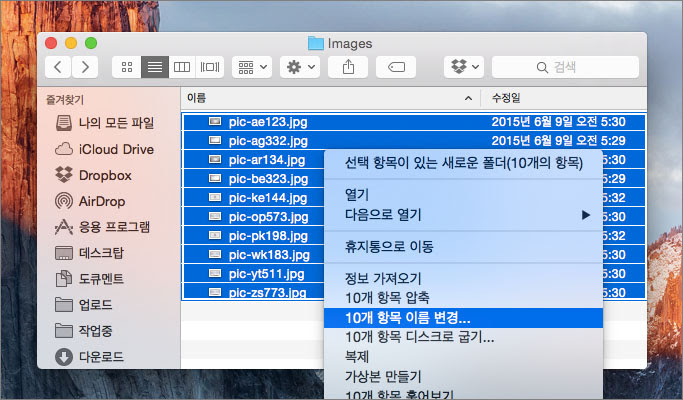Open the gear action menu
Image resolution: width=683 pixels, height=400 pixels.
coord(300,67)
